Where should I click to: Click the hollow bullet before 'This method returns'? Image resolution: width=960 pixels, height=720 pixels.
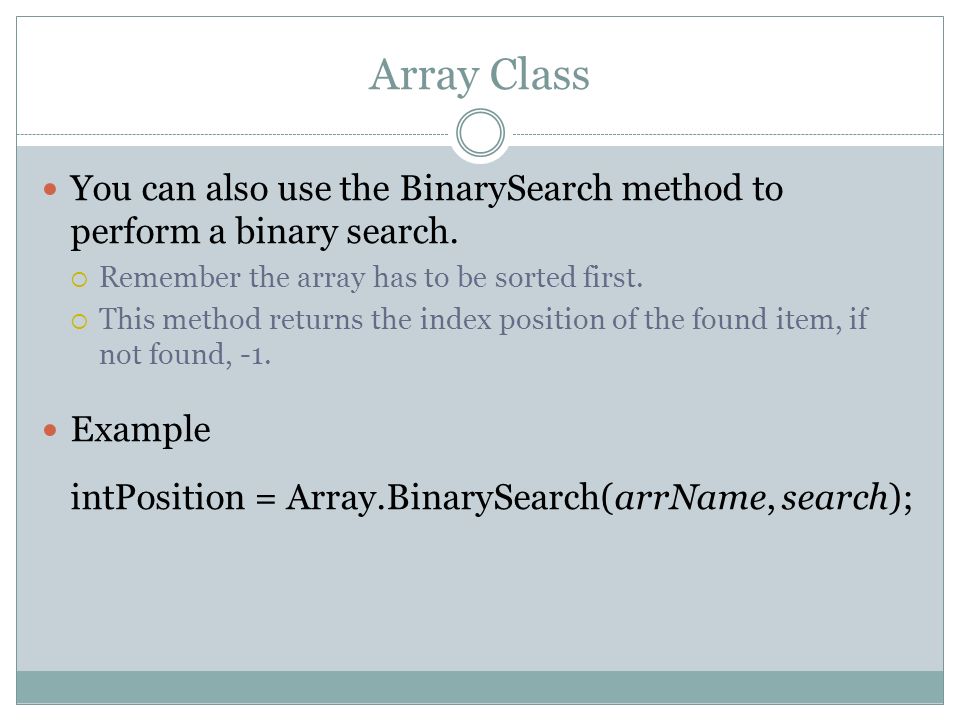tap(79, 321)
